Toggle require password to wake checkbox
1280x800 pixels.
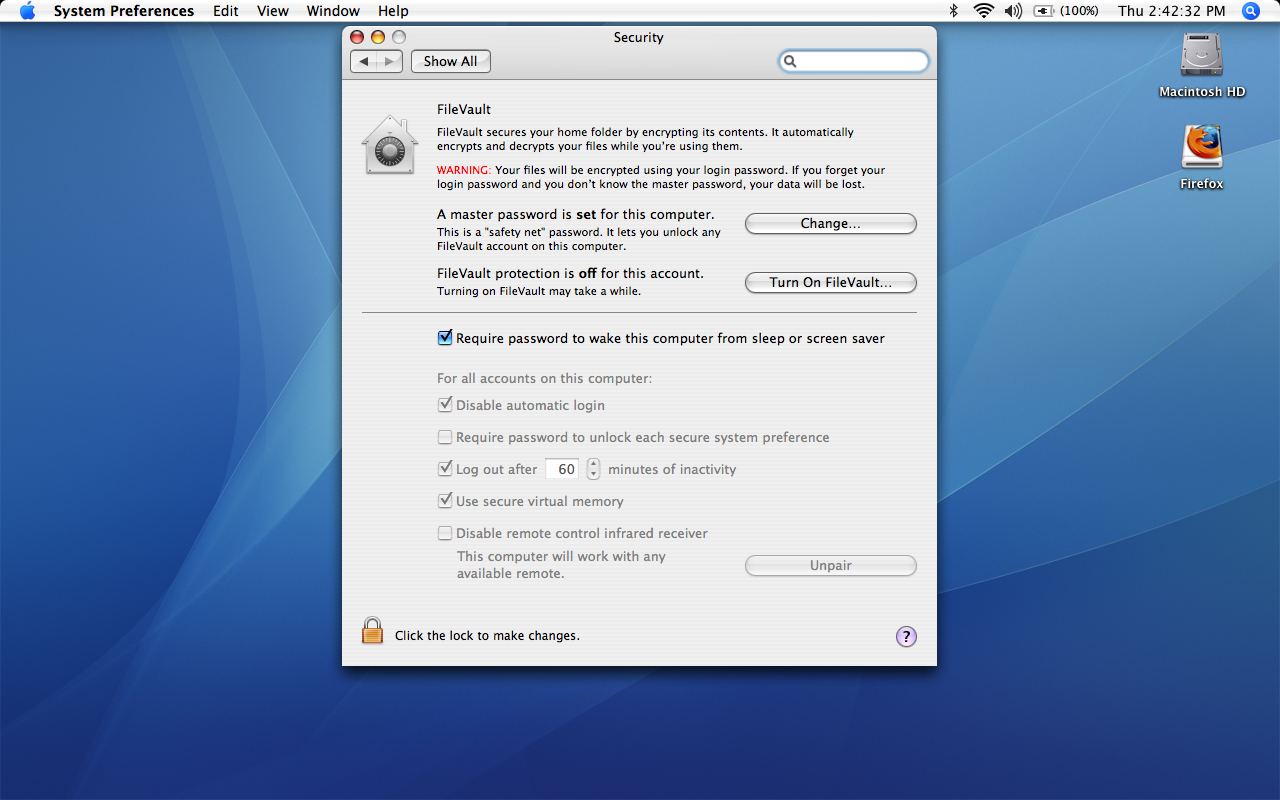click(445, 338)
